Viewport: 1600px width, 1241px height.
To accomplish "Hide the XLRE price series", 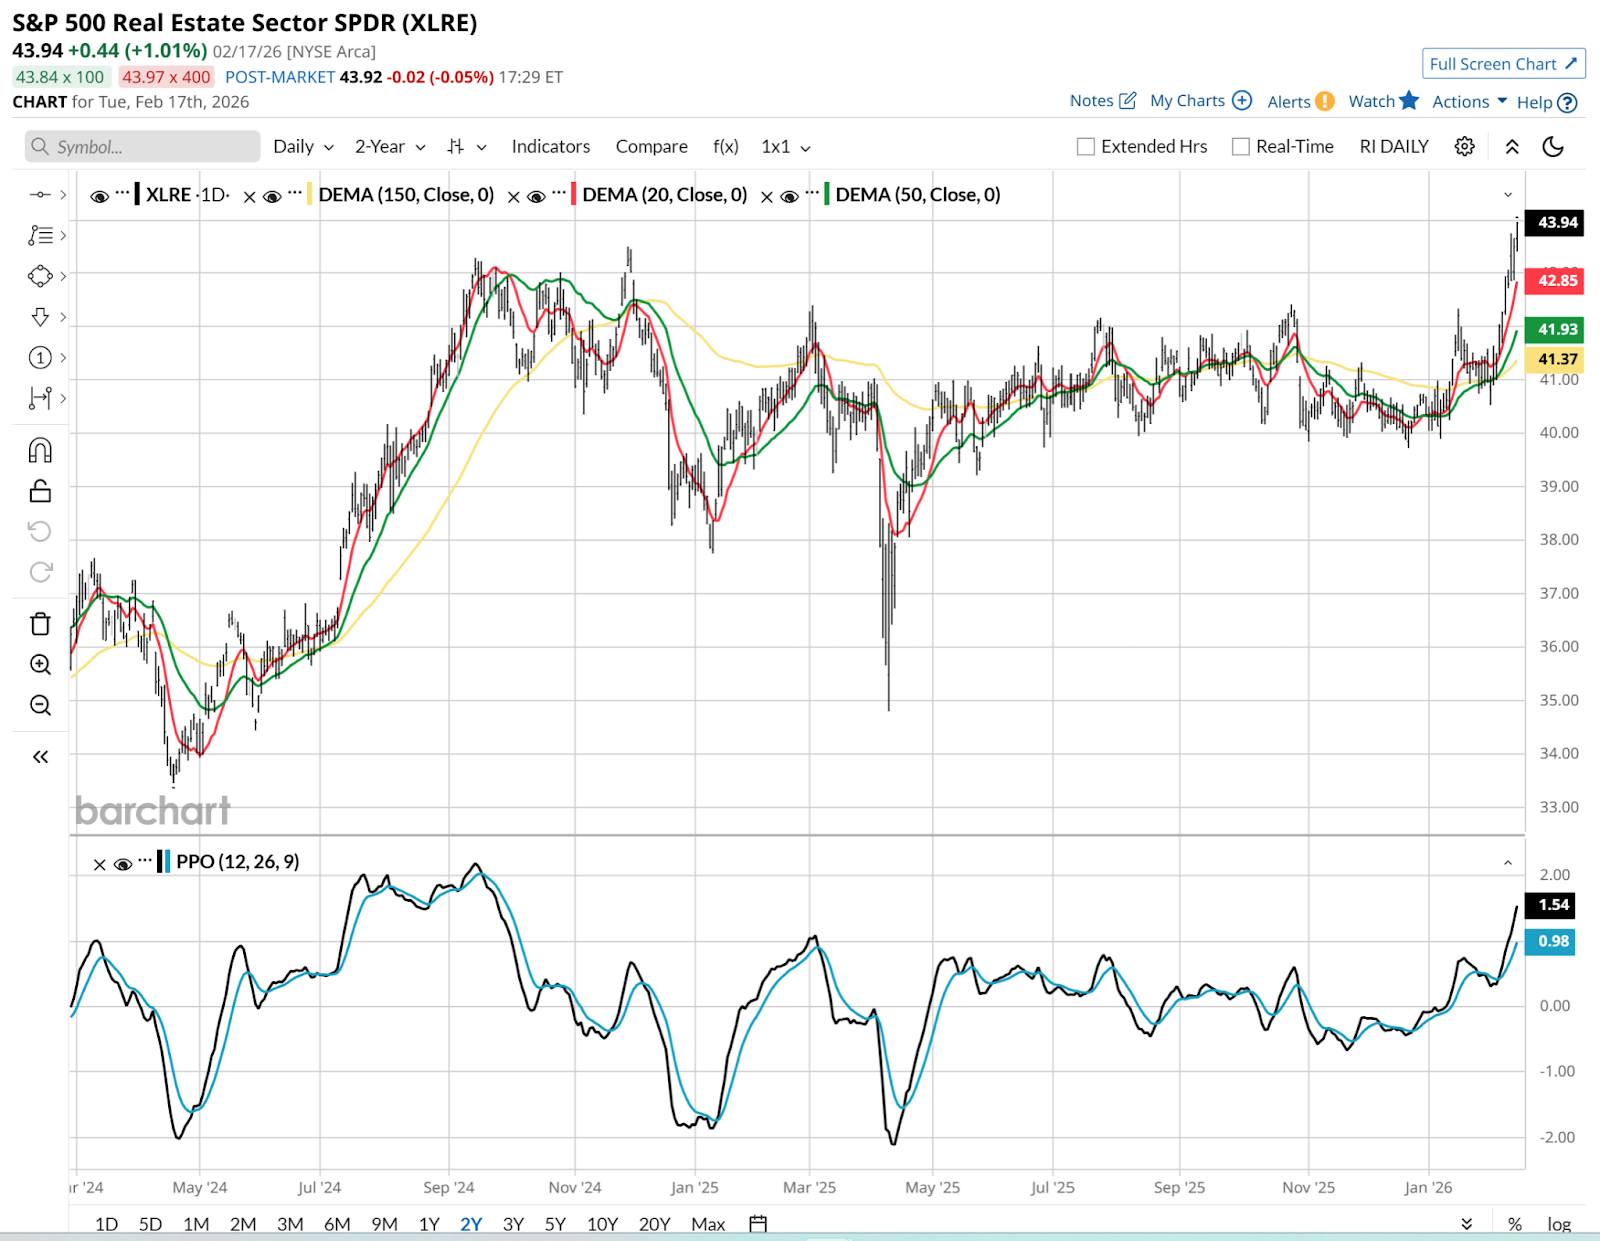I will click(x=99, y=197).
